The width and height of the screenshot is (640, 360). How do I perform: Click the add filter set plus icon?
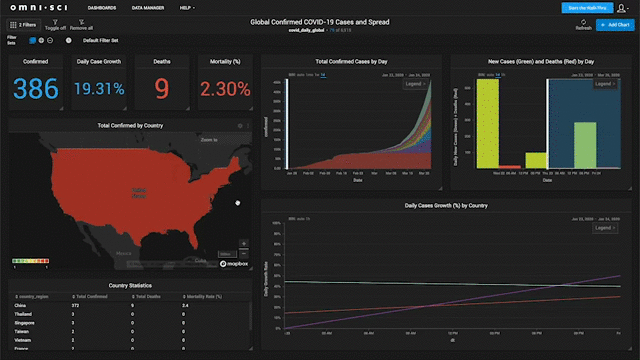pos(41,40)
